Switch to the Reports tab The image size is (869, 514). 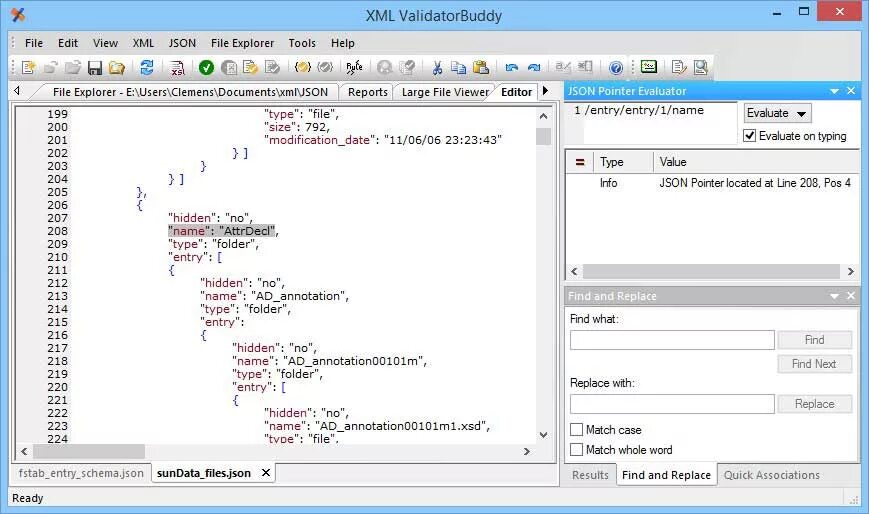click(367, 92)
